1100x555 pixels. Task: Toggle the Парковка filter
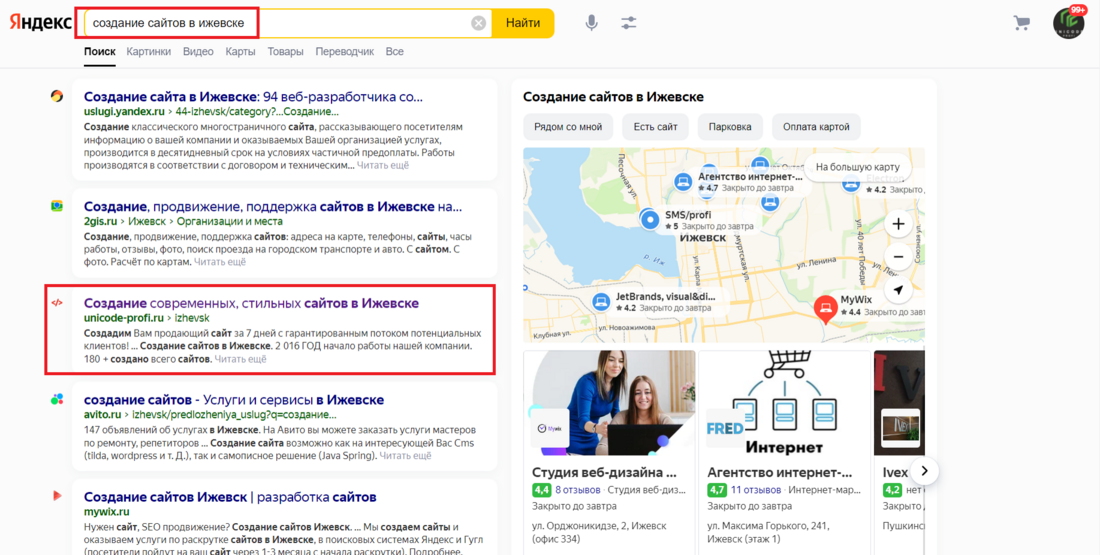(730, 127)
